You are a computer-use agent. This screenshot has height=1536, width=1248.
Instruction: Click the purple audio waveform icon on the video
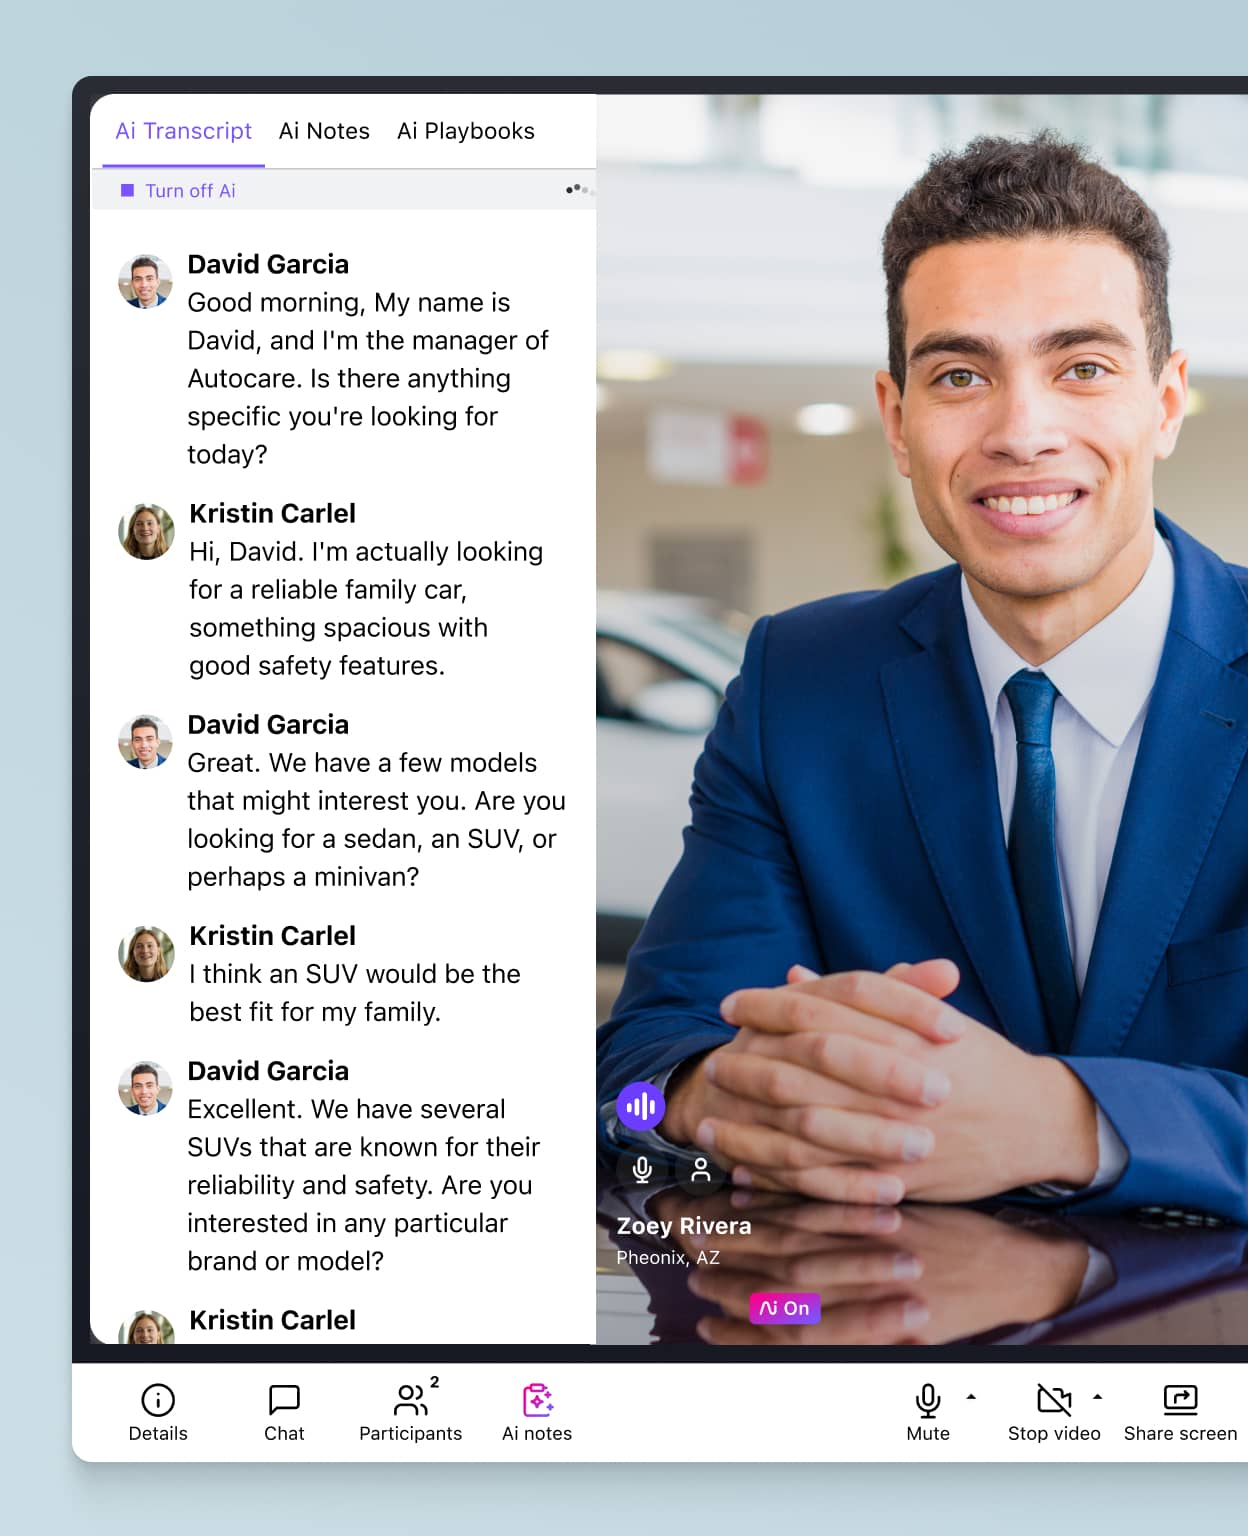[x=641, y=1107]
